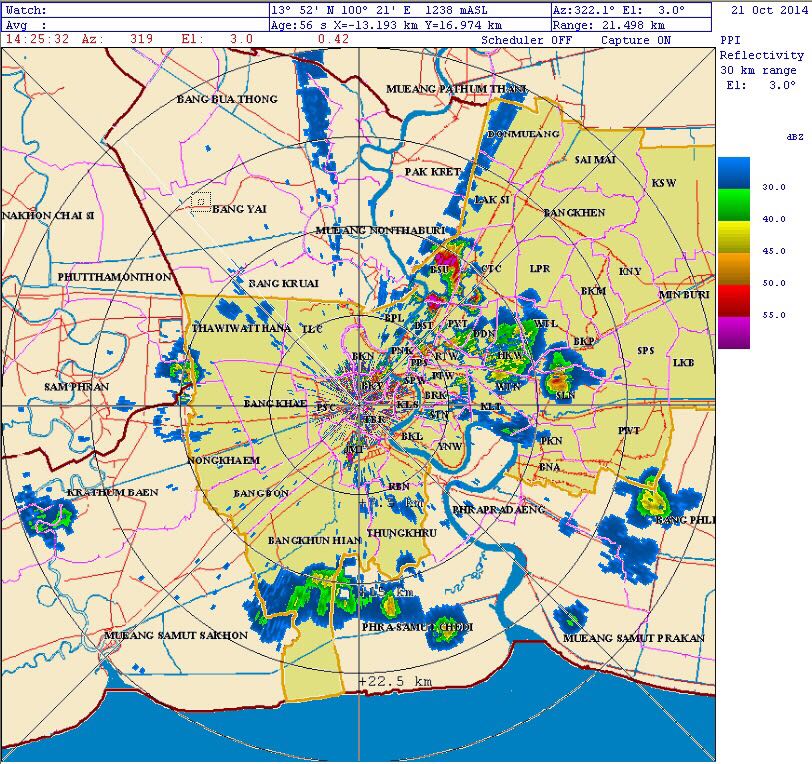Viewport: 812px width, 764px height.
Task: Toggle the Scheduler OFF status
Action: click(527, 40)
